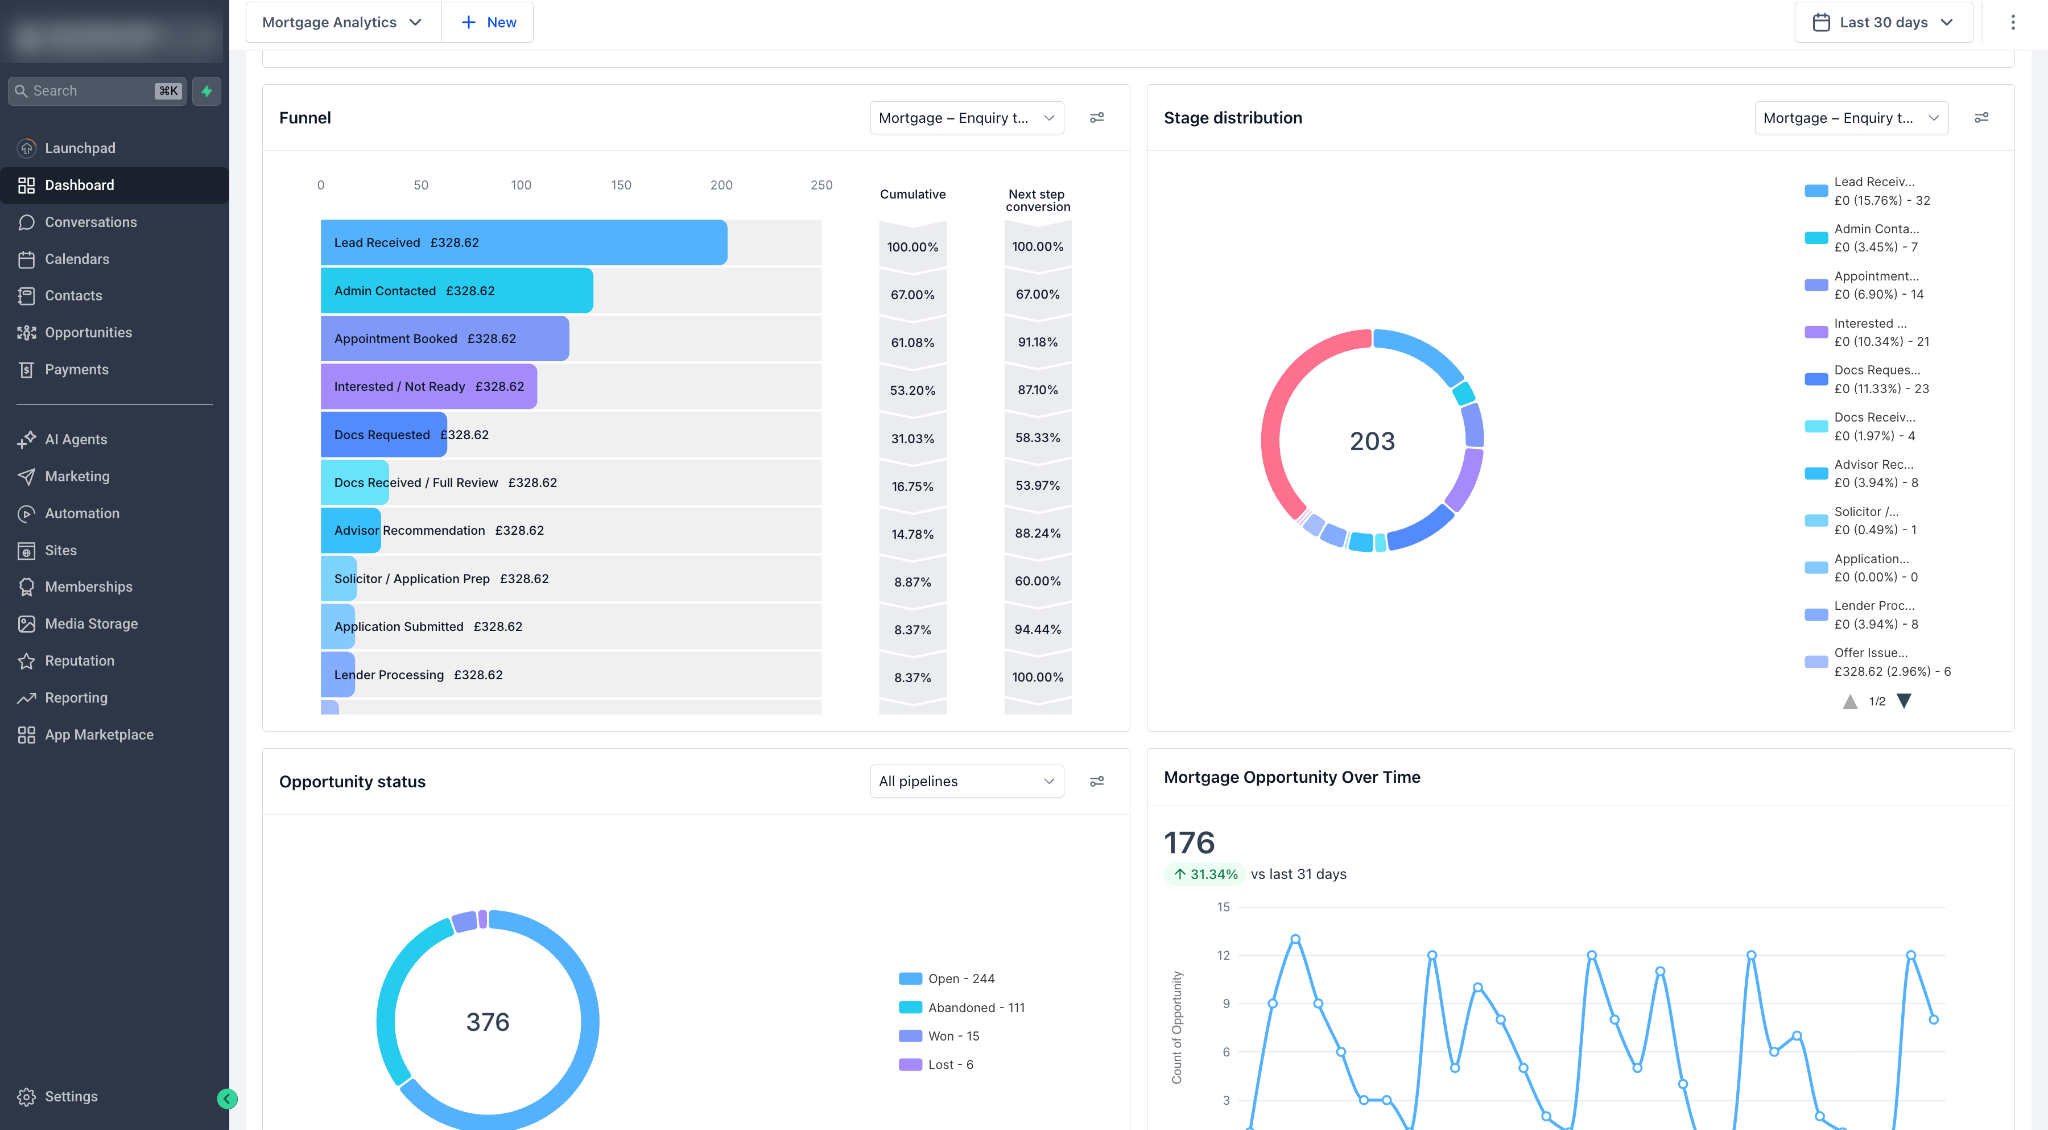2048x1130 pixels.
Task: Go to next legend page arrow
Action: (1904, 701)
